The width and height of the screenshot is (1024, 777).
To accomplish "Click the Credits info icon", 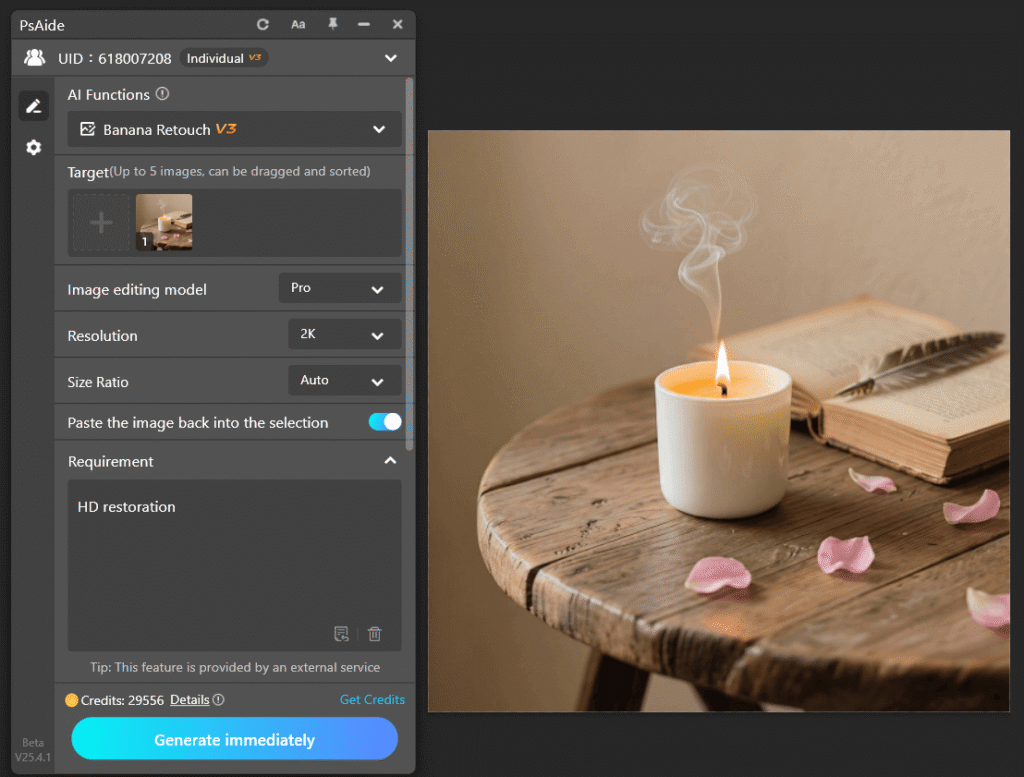I will pyautogui.click(x=218, y=700).
